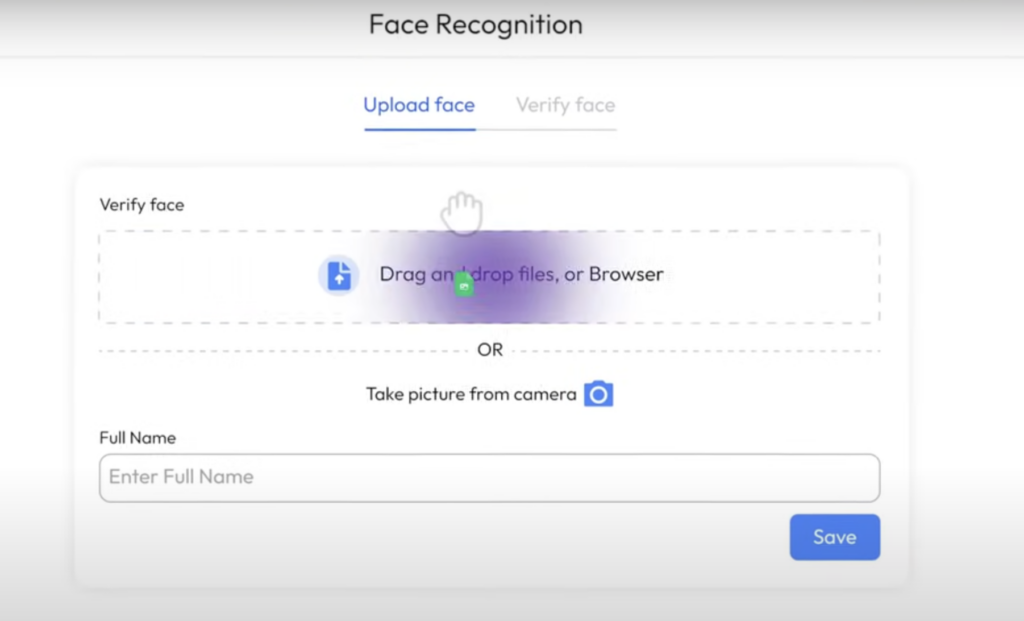Switch to the Verify face tab
Image resolution: width=1024 pixels, height=621 pixels.
(x=565, y=105)
